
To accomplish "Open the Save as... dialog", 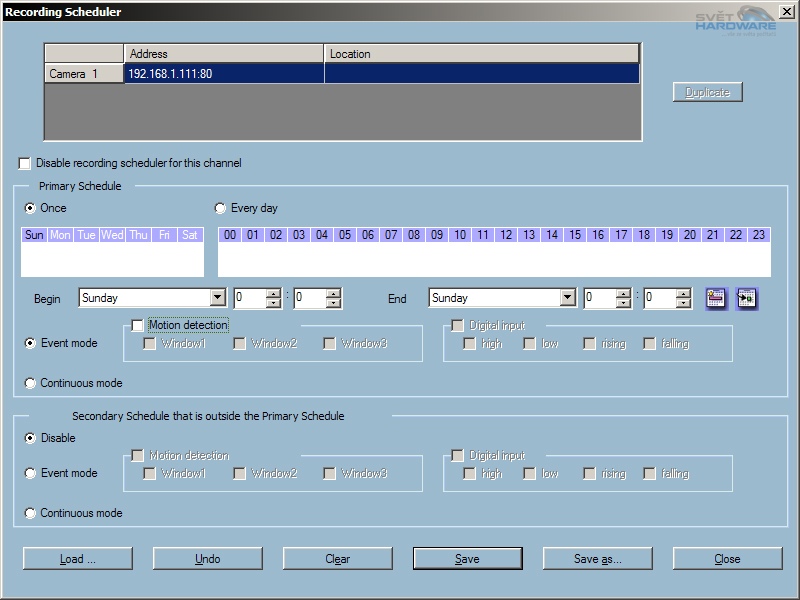I will click(597, 559).
